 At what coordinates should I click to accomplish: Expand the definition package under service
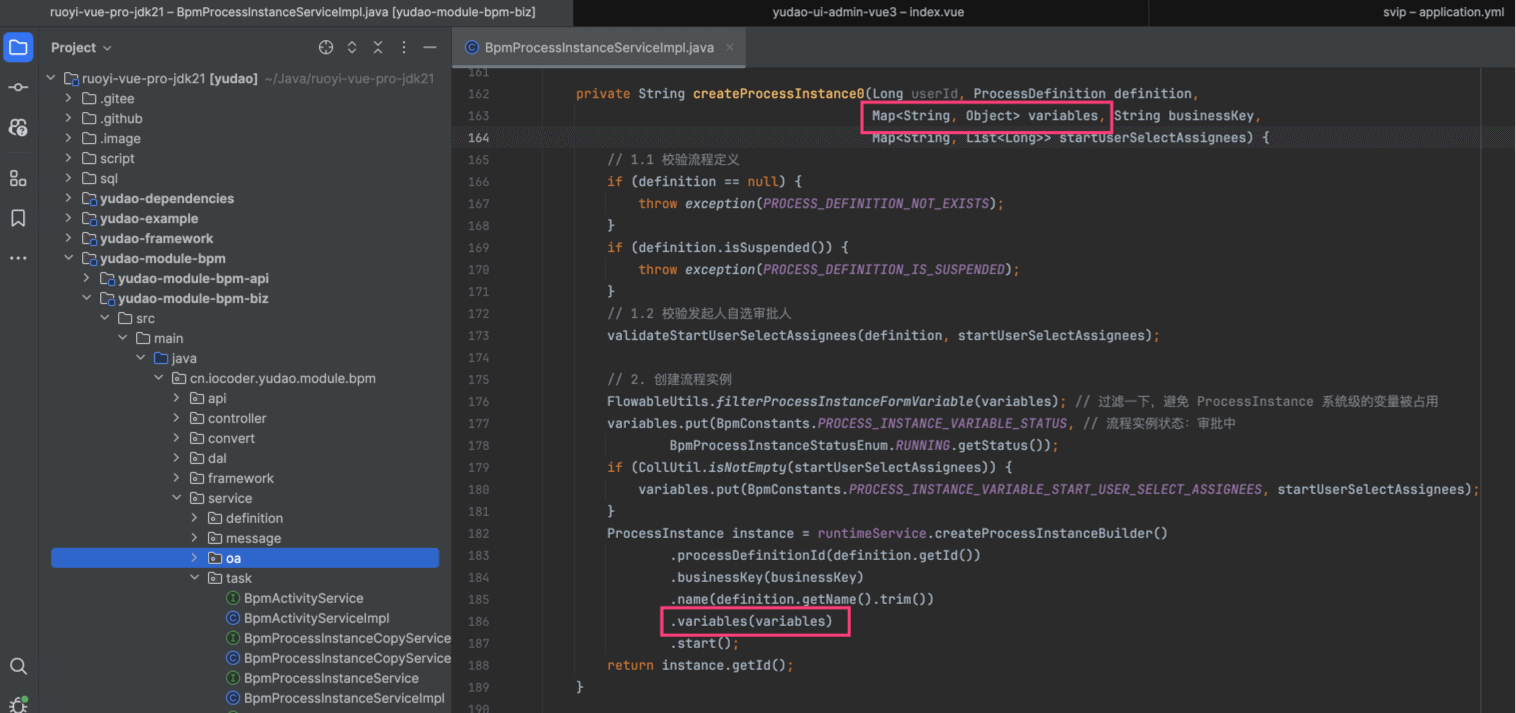tap(195, 518)
